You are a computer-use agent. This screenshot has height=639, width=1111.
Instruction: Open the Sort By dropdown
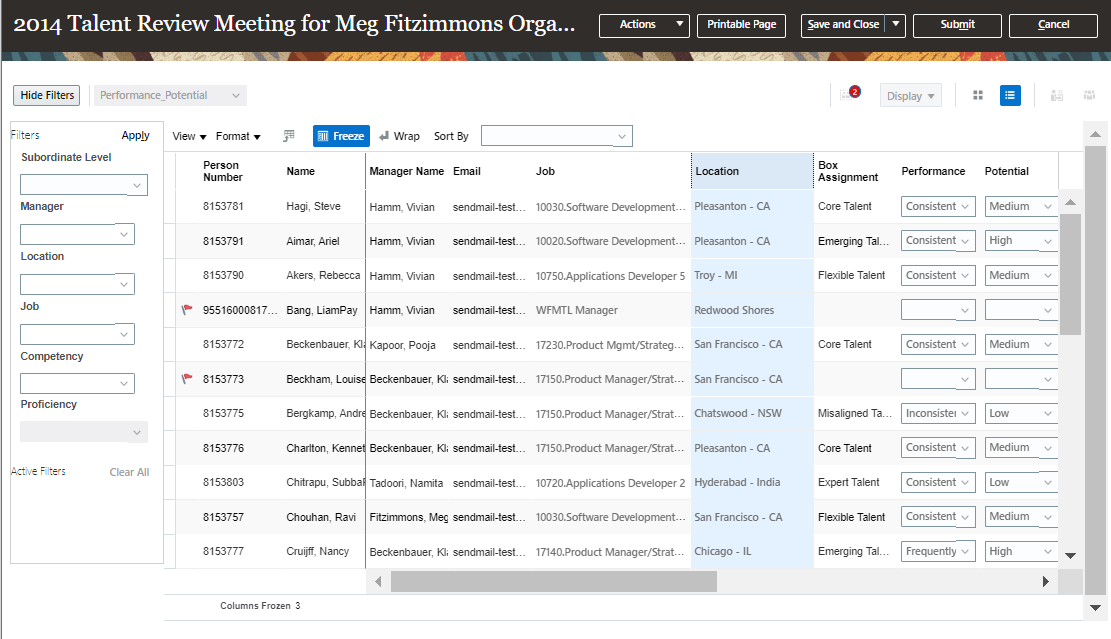(x=557, y=136)
